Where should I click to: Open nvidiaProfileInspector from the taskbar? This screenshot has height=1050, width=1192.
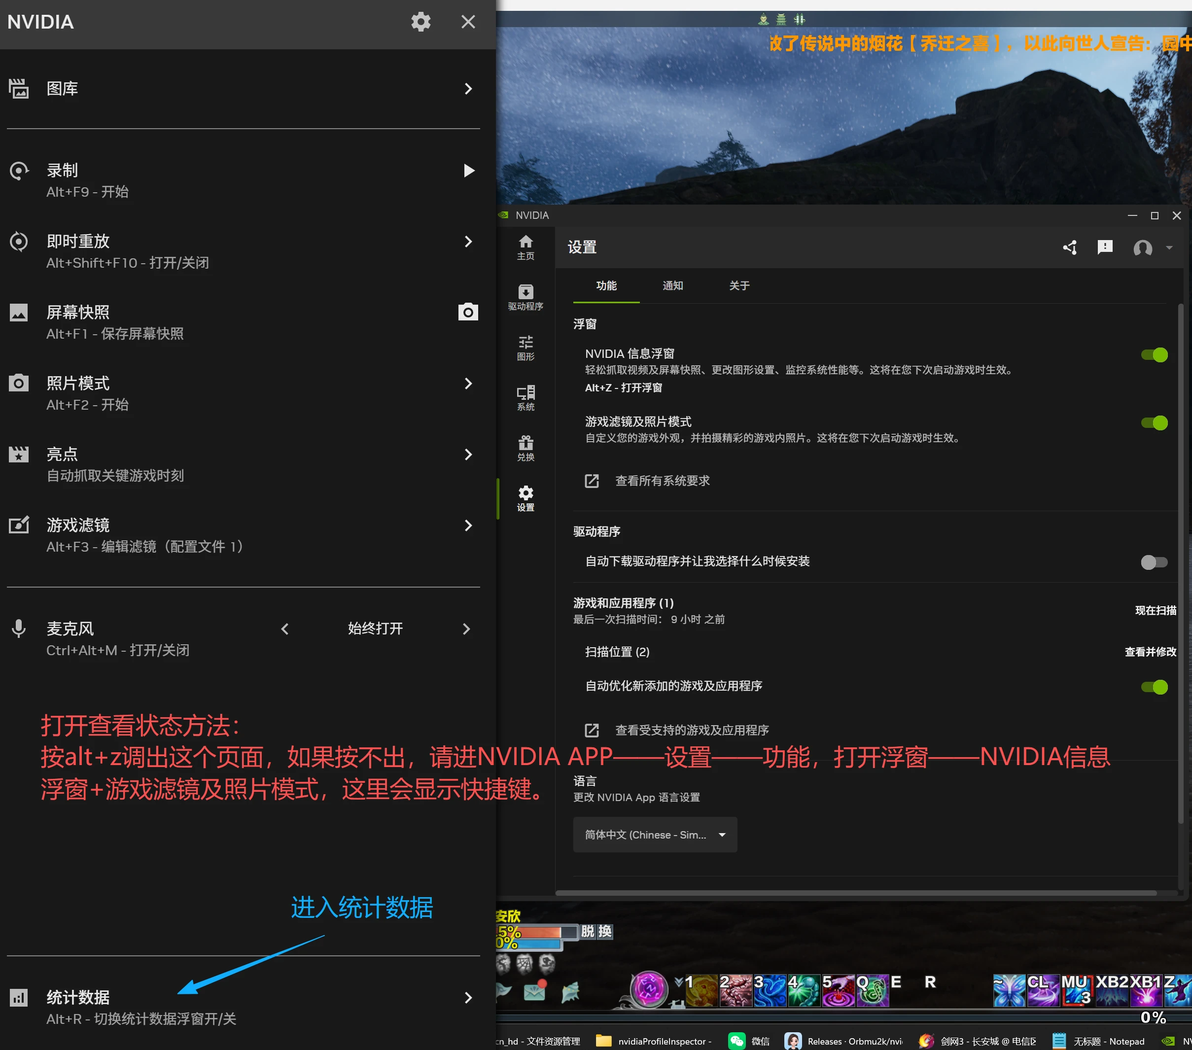[655, 1041]
